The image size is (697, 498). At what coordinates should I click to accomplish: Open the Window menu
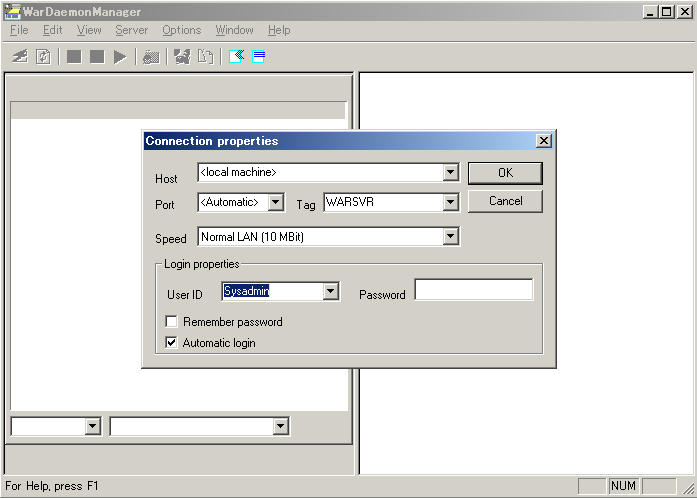click(x=234, y=30)
